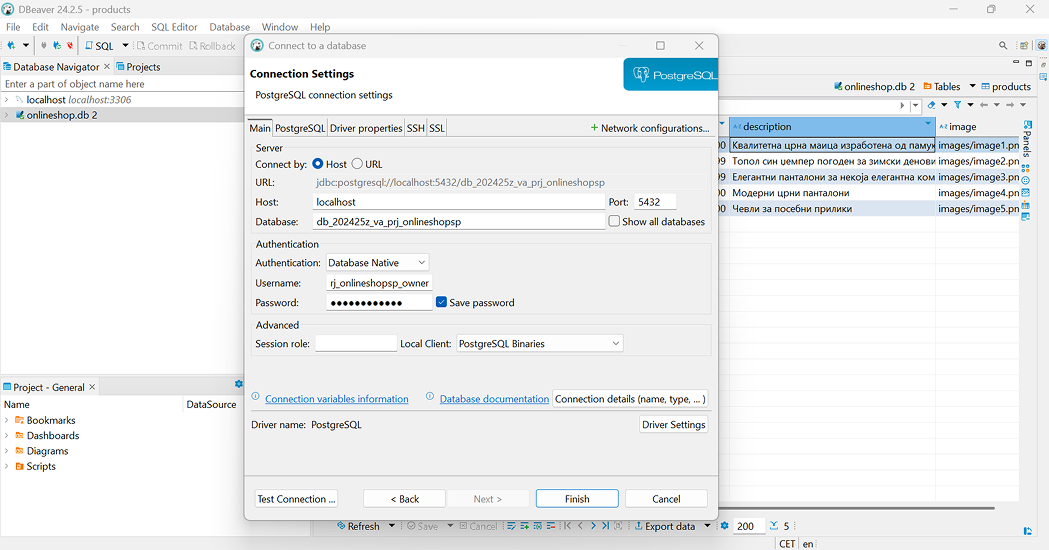
Task: Enable Show all databases checkbox
Action: [614, 222]
